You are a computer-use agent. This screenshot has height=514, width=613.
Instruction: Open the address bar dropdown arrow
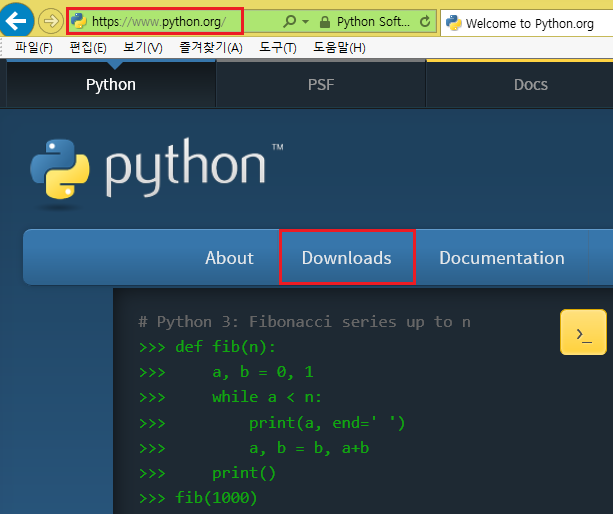pyautogui.click(x=306, y=21)
